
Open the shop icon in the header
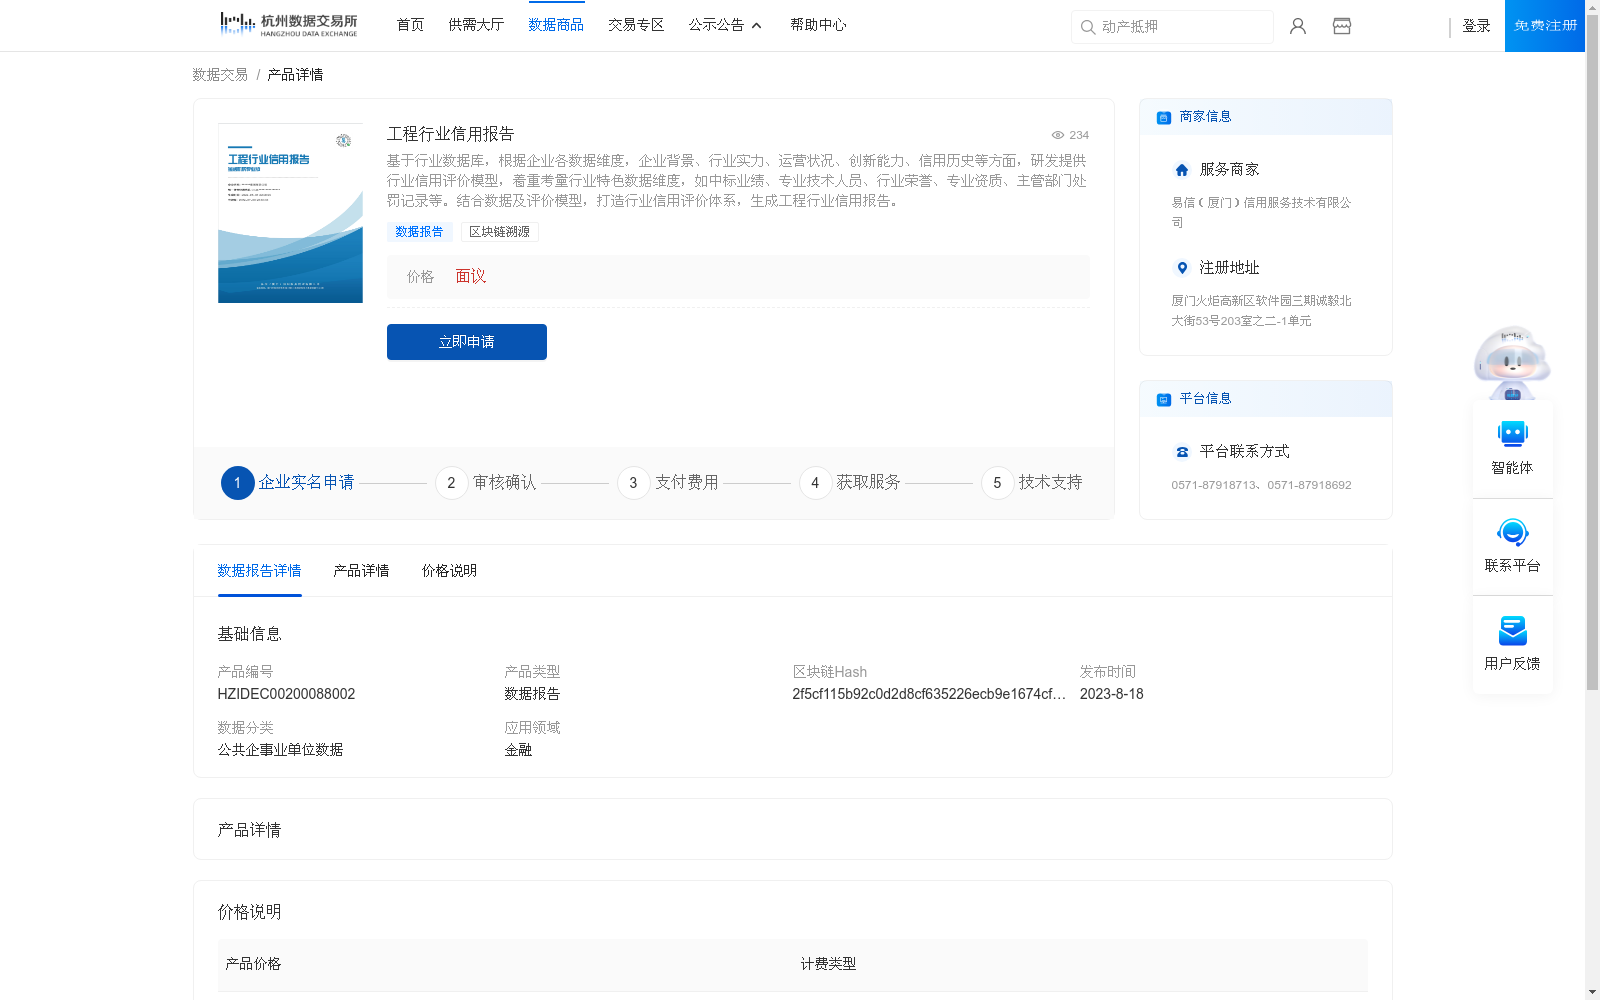tap(1342, 26)
